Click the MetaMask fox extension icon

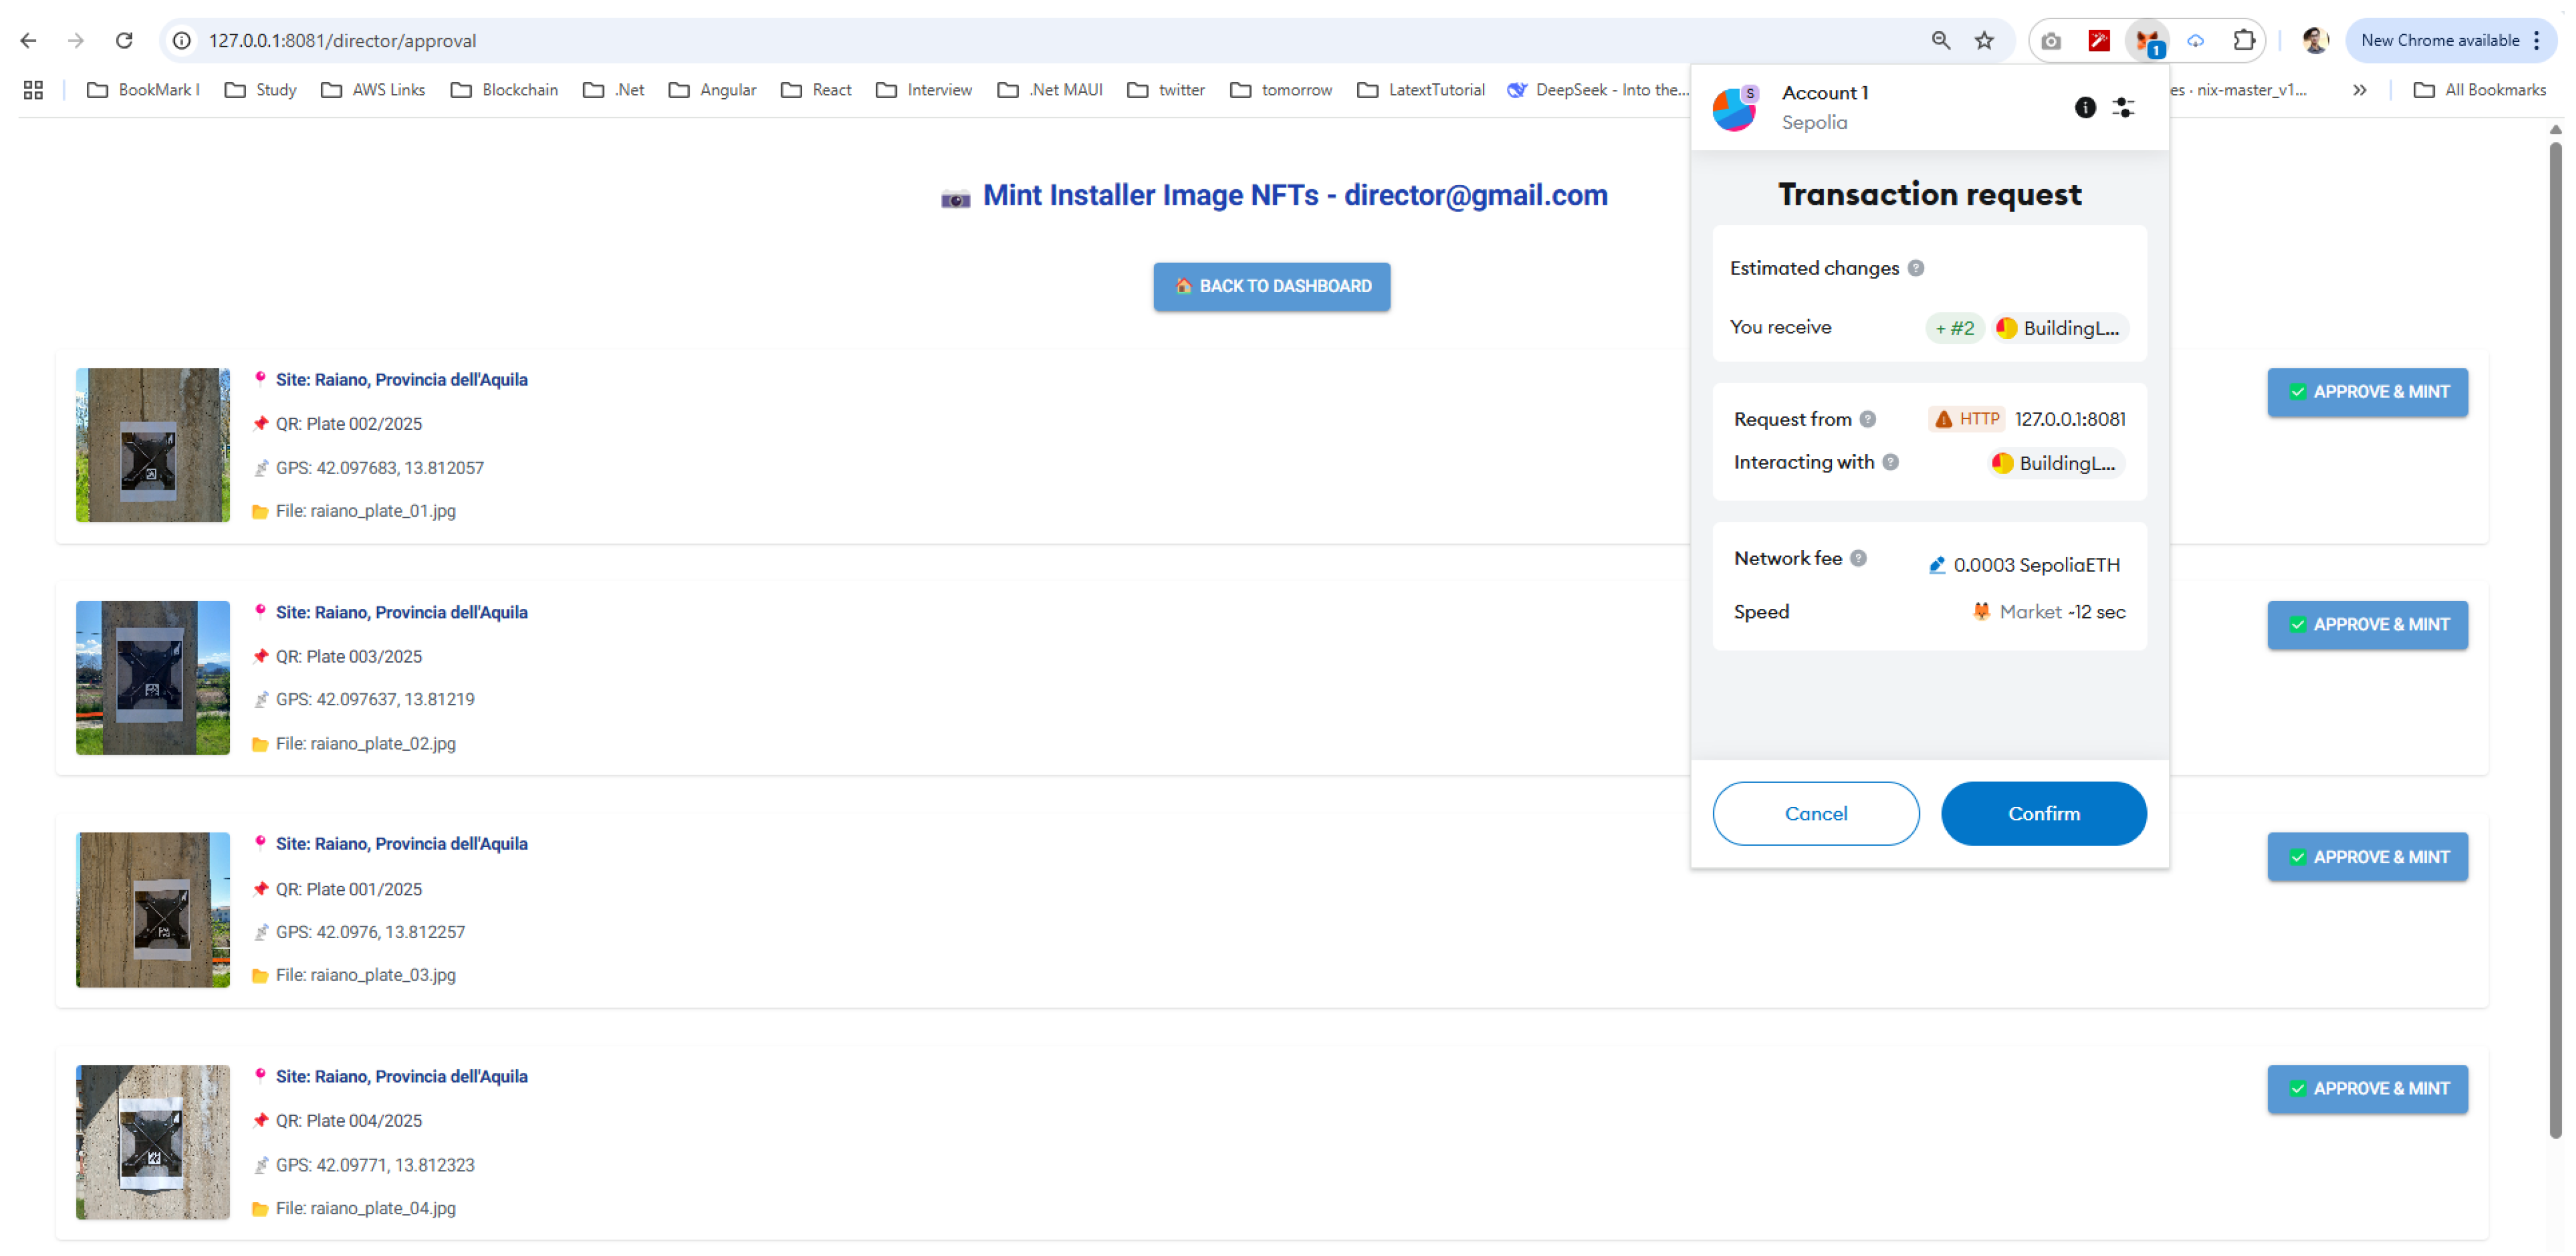click(x=2147, y=41)
